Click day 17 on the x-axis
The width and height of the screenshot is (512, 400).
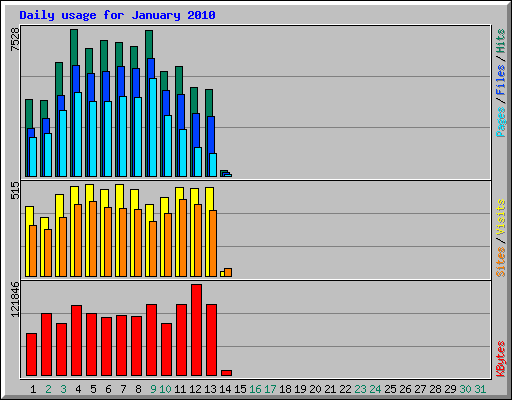point(270,389)
